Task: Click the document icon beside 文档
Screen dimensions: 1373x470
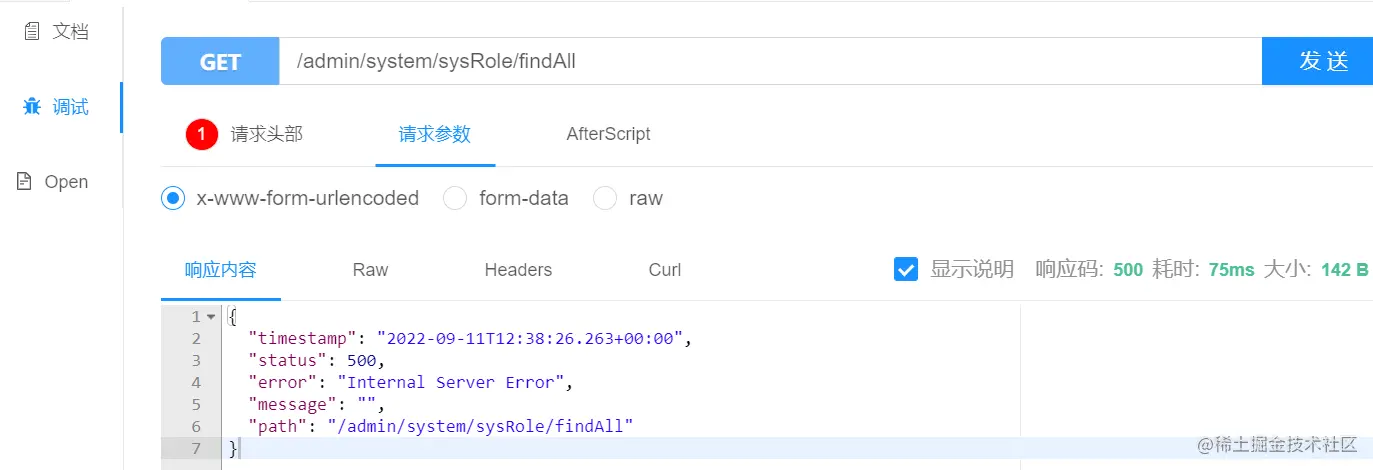Action: (32, 32)
